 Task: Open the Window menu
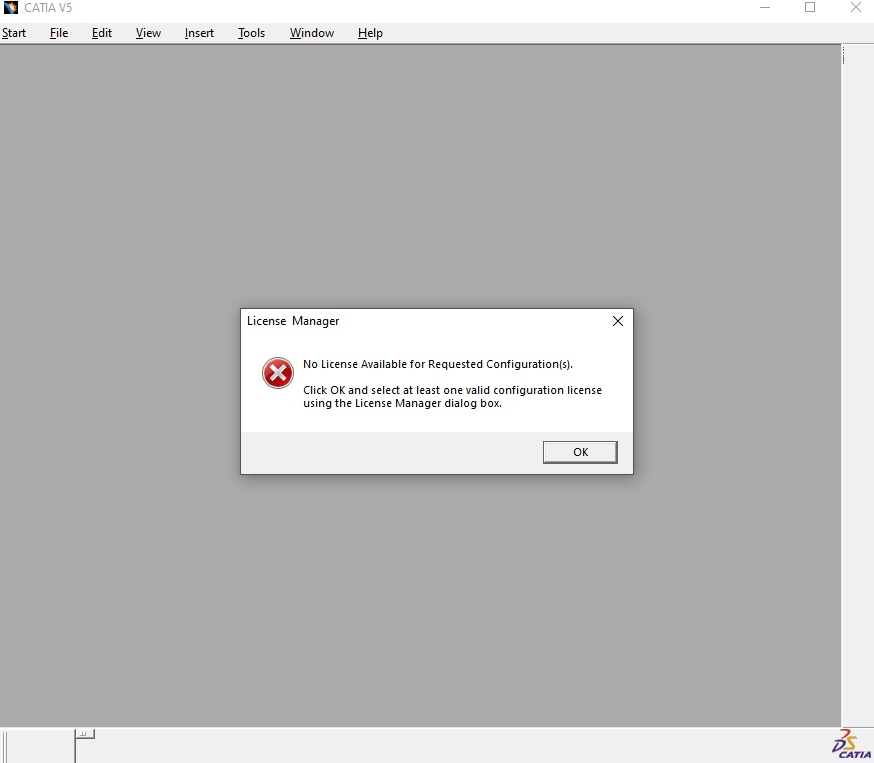312,33
